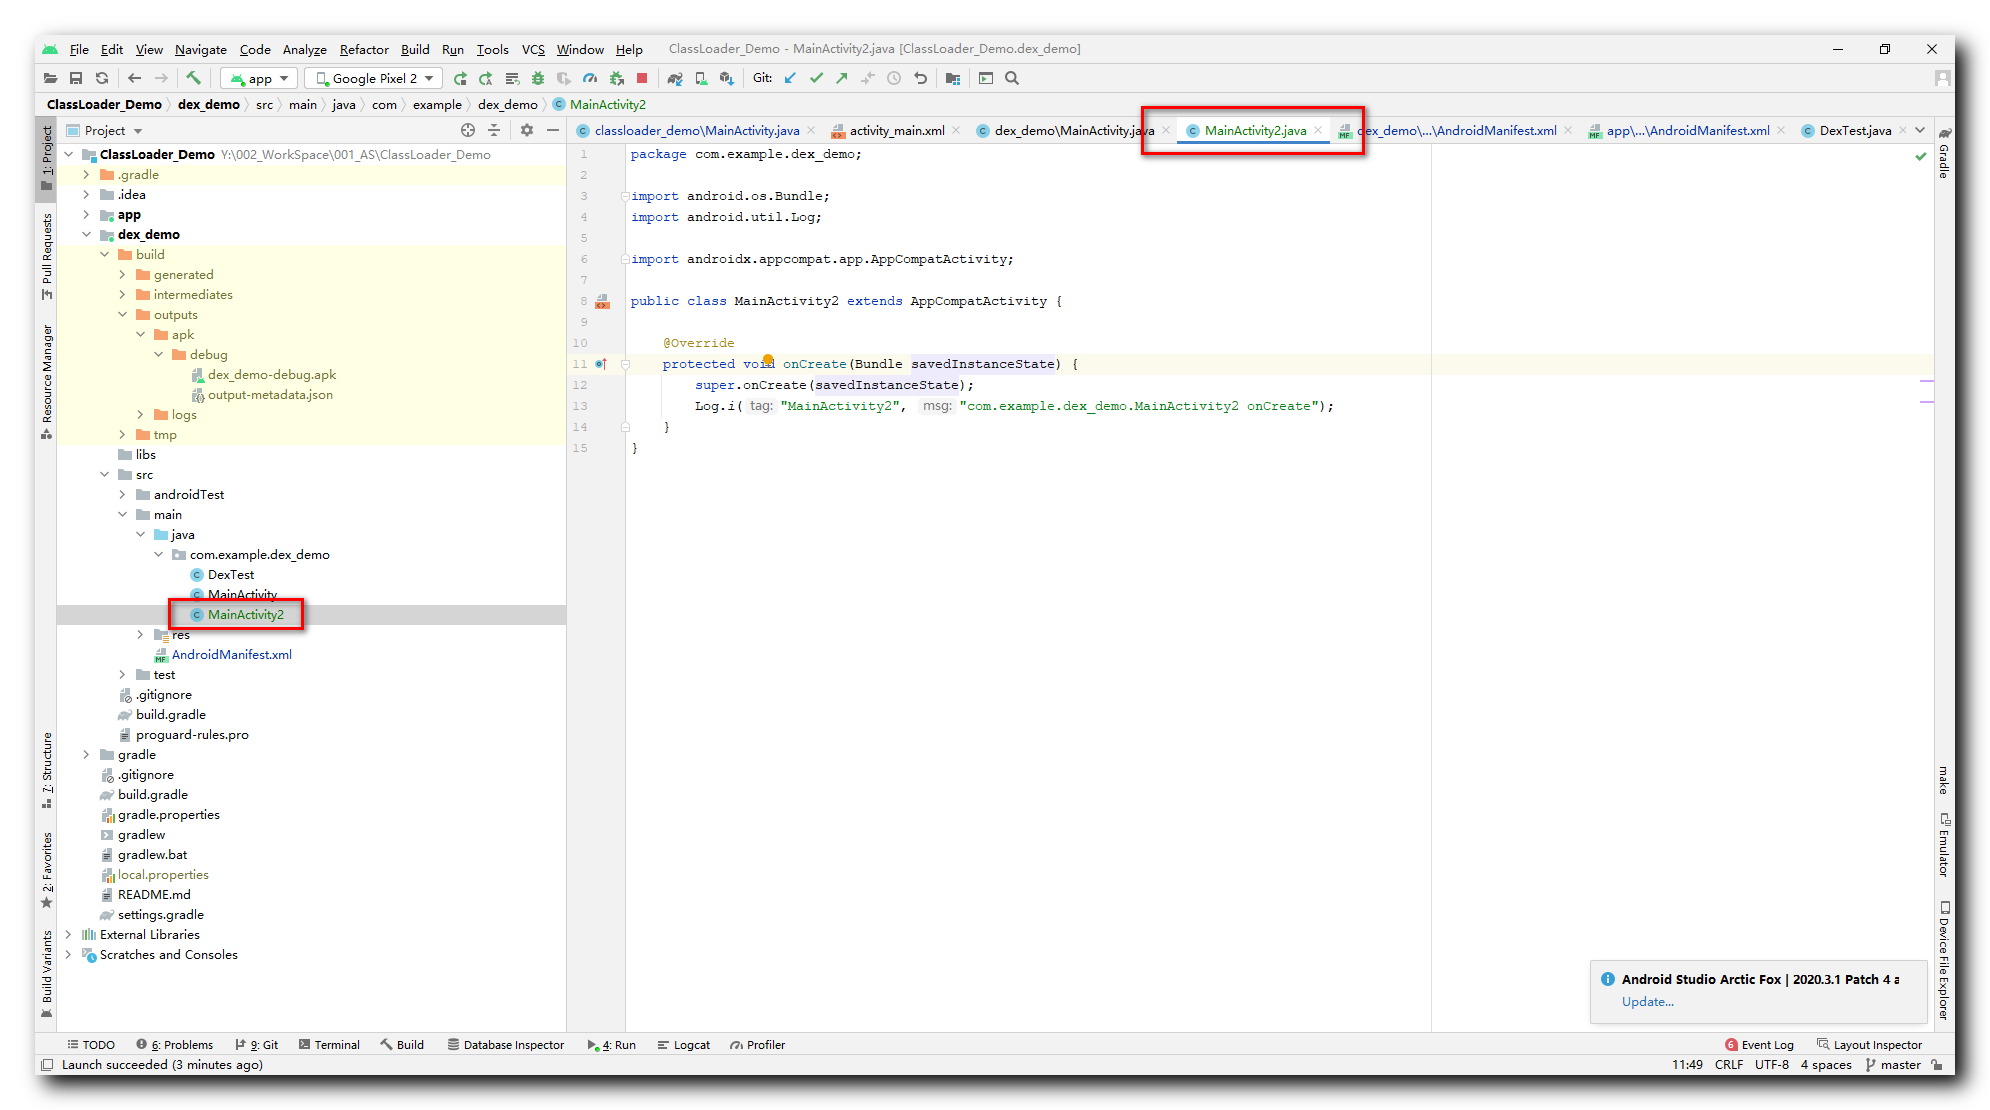This screenshot has width=1990, height=1110.
Task: Open Project panel settings gear
Action: click(527, 130)
